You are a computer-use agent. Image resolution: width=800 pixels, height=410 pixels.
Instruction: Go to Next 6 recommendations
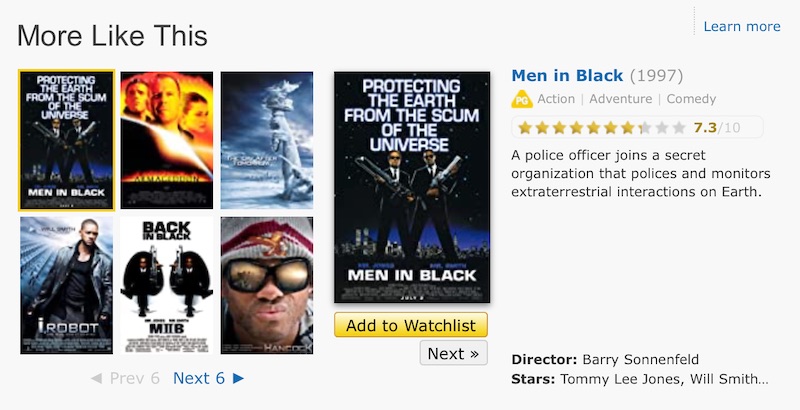[198, 378]
